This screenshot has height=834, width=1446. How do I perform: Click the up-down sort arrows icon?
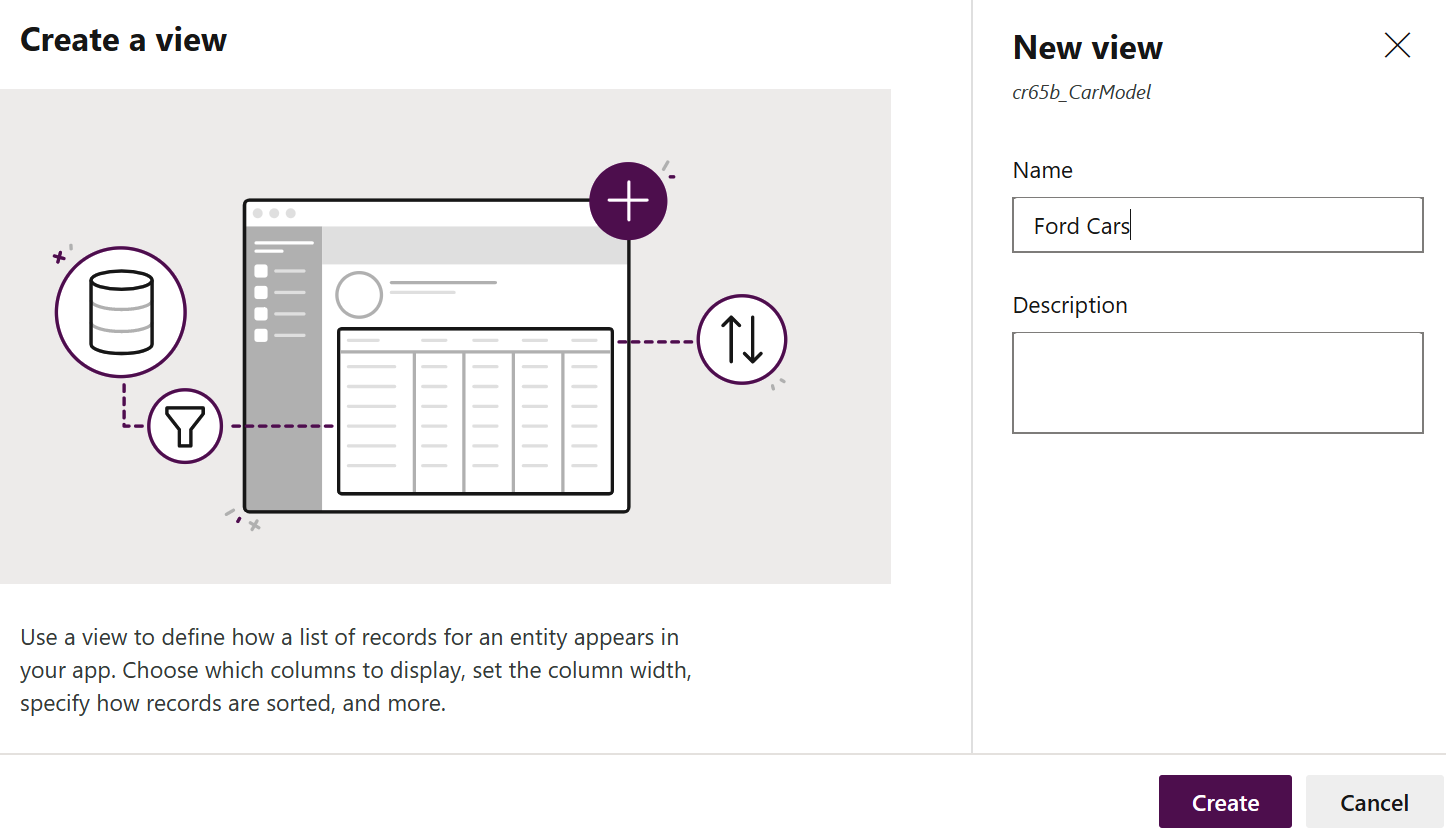coord(742,339)
